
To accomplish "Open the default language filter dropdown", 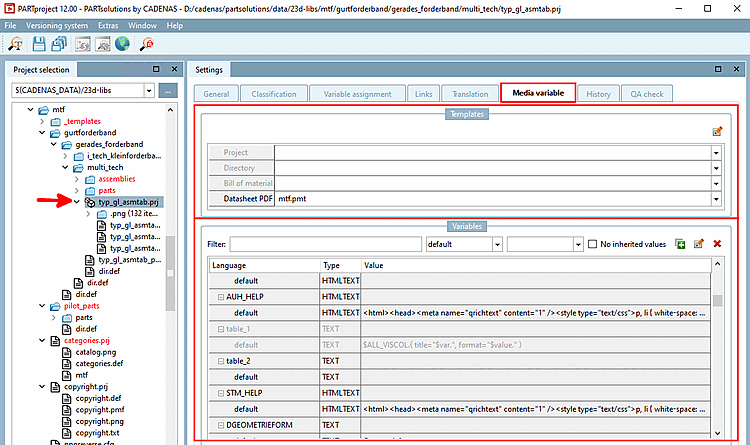I will coord(496,244).
